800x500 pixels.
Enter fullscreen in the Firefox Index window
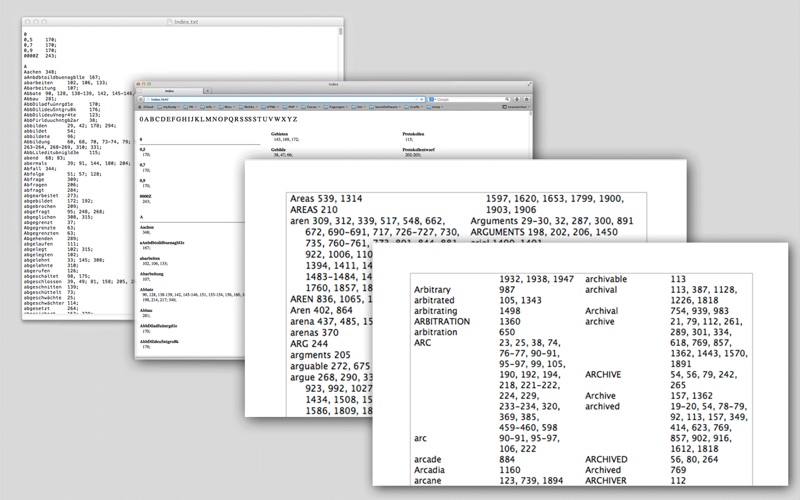click(x=529, y=84)
